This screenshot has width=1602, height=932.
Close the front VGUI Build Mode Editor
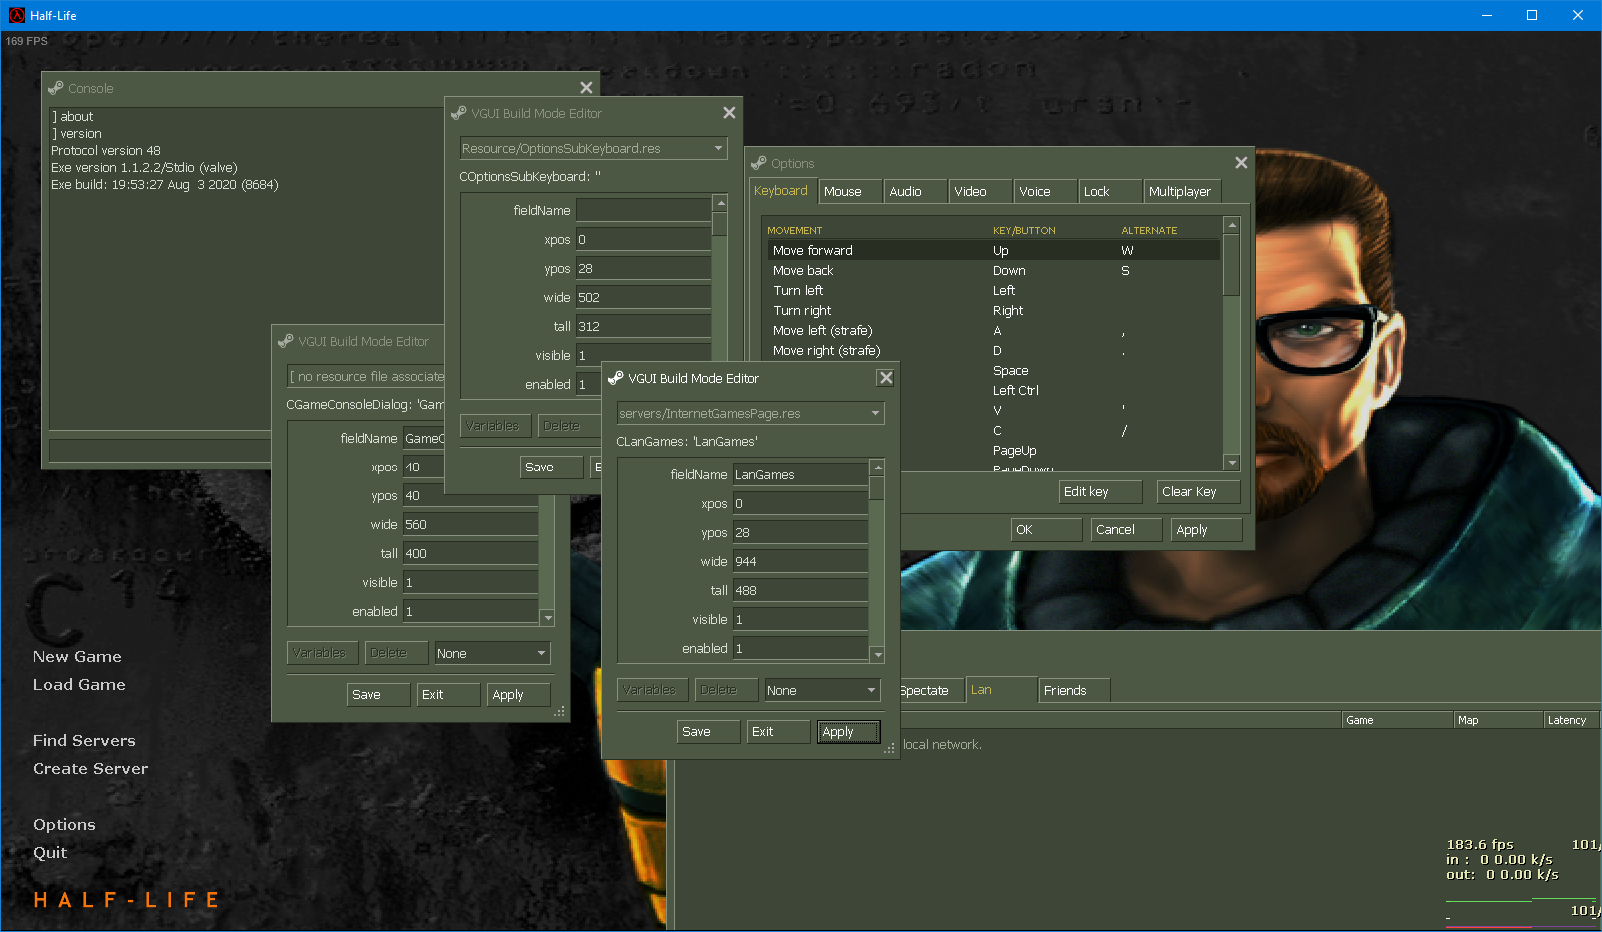click(x=885, y=378)
